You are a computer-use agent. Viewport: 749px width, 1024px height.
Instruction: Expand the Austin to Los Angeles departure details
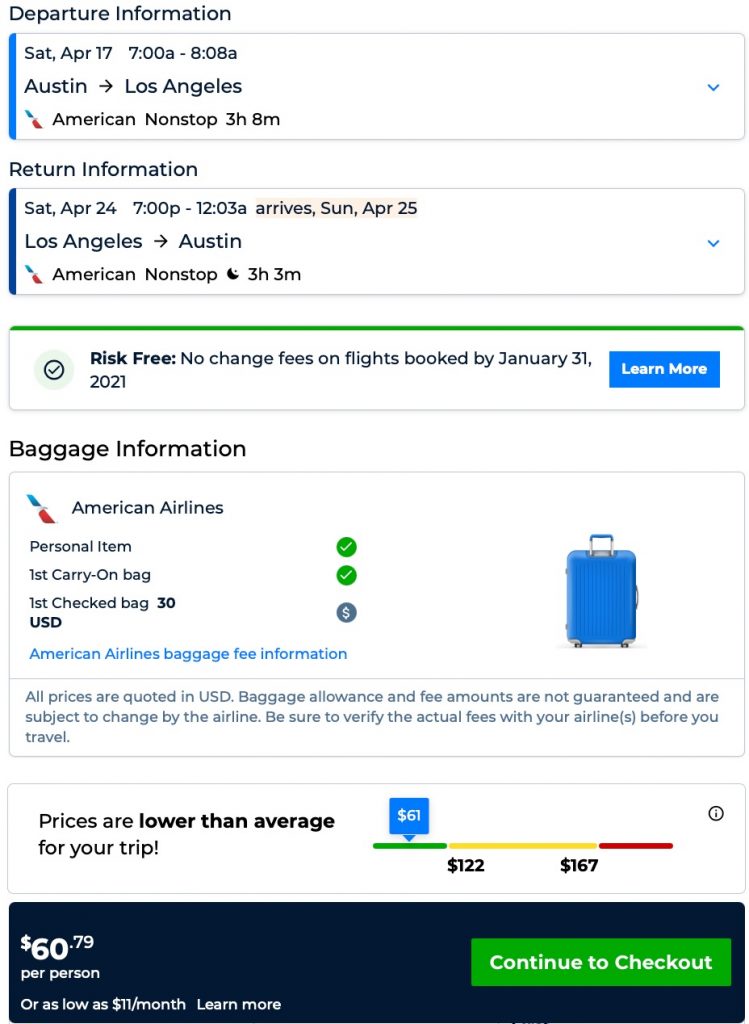(x=713, y=88)
